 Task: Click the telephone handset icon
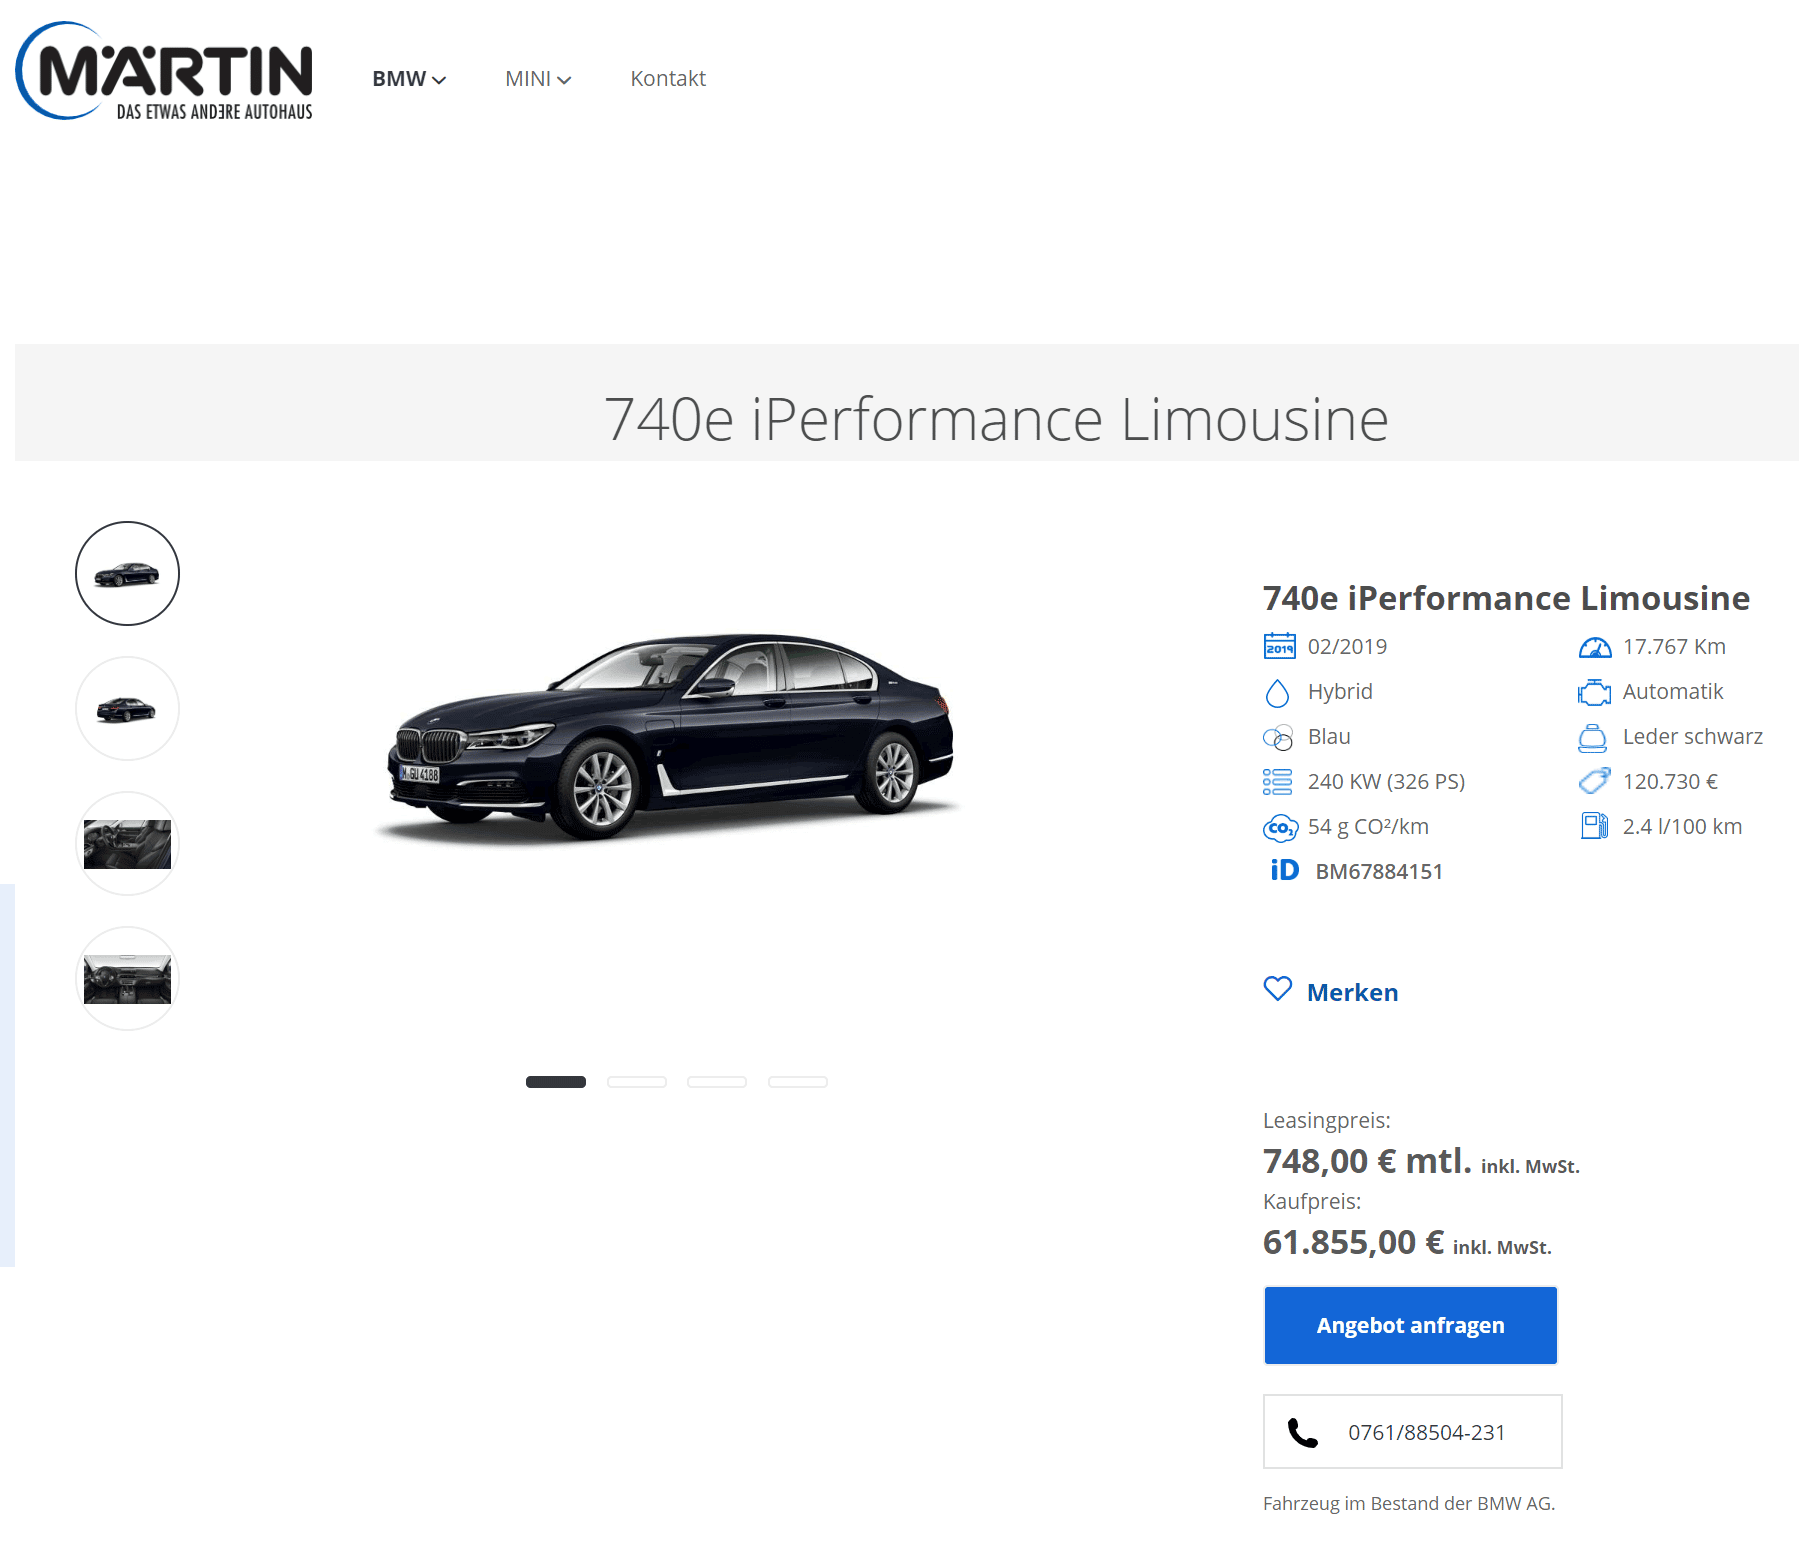coord(1302,1433)
